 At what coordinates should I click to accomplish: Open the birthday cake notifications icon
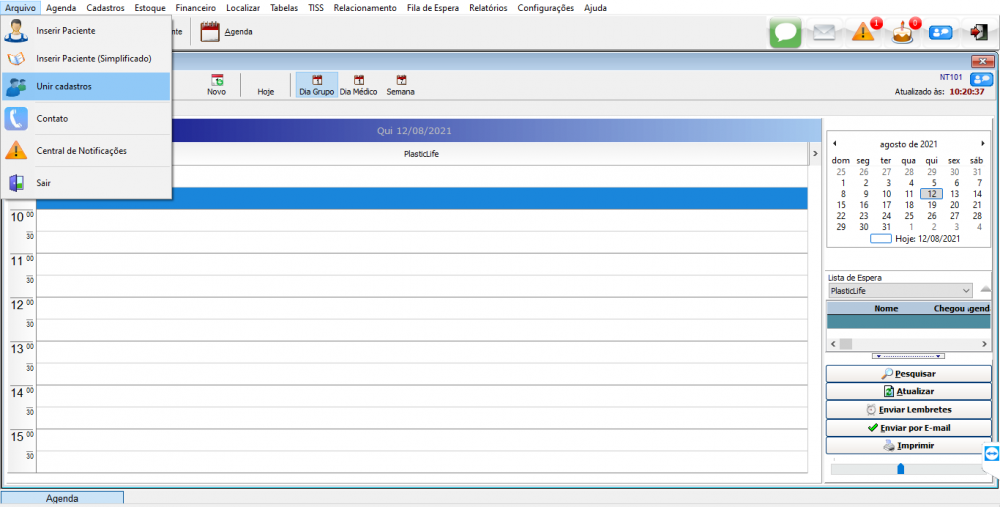[903, 32]
